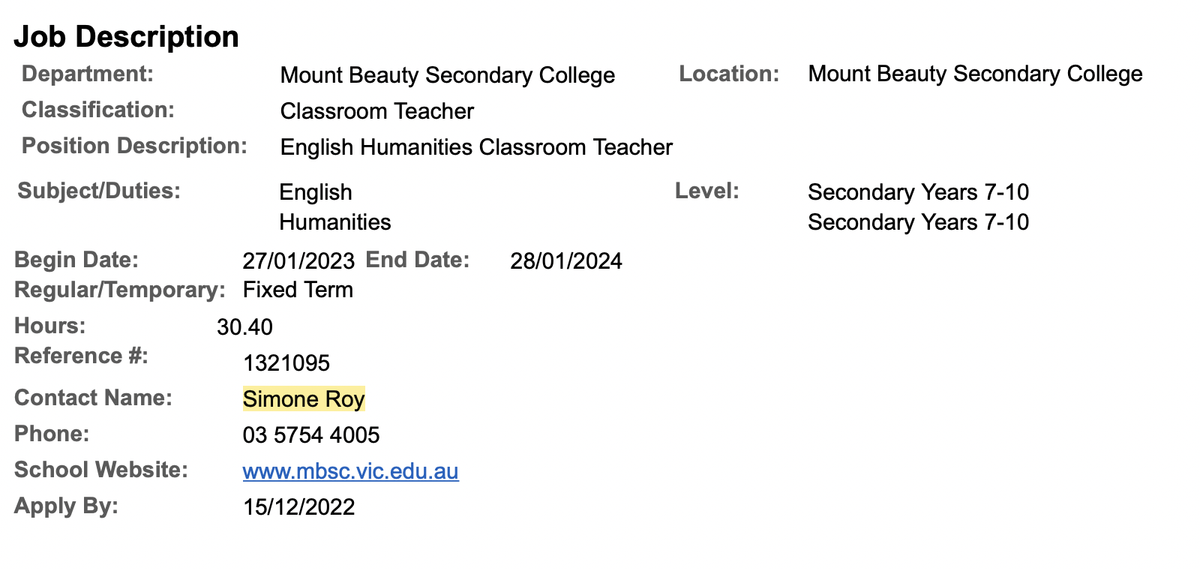Open the www.mbsc.vic.edu.au school website link
The image size is (1200, 569).
click(x=350, y=471)
